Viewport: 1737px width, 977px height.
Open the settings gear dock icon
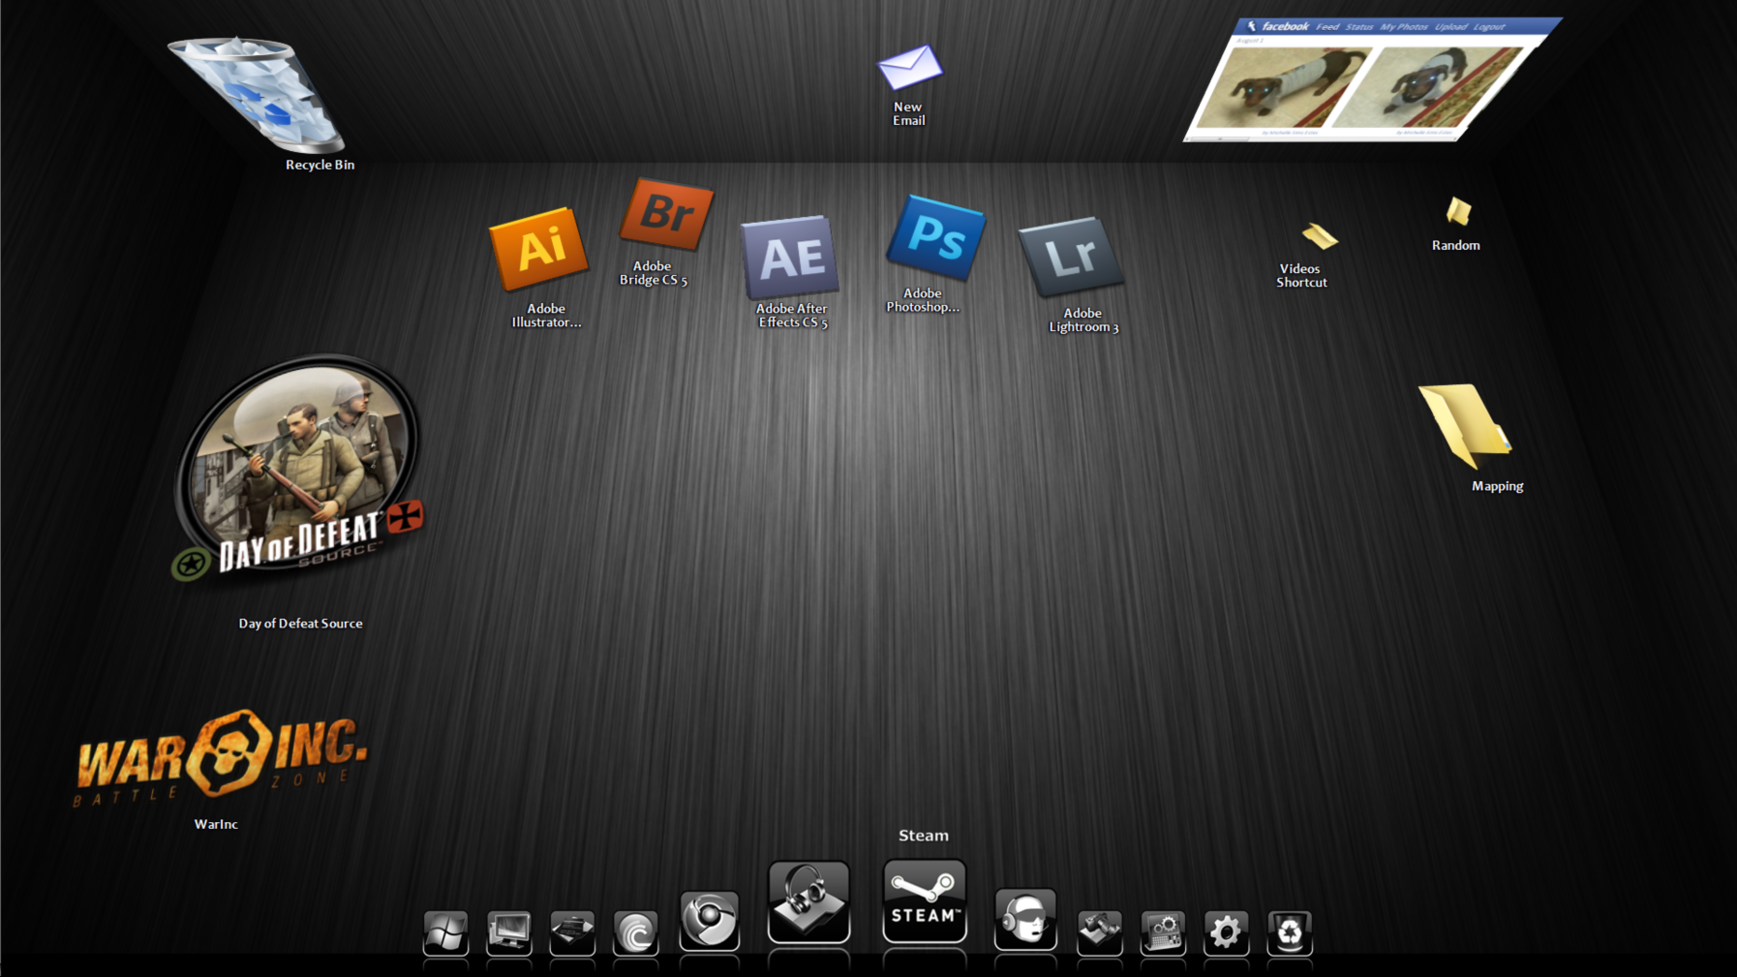[1226, 933]
